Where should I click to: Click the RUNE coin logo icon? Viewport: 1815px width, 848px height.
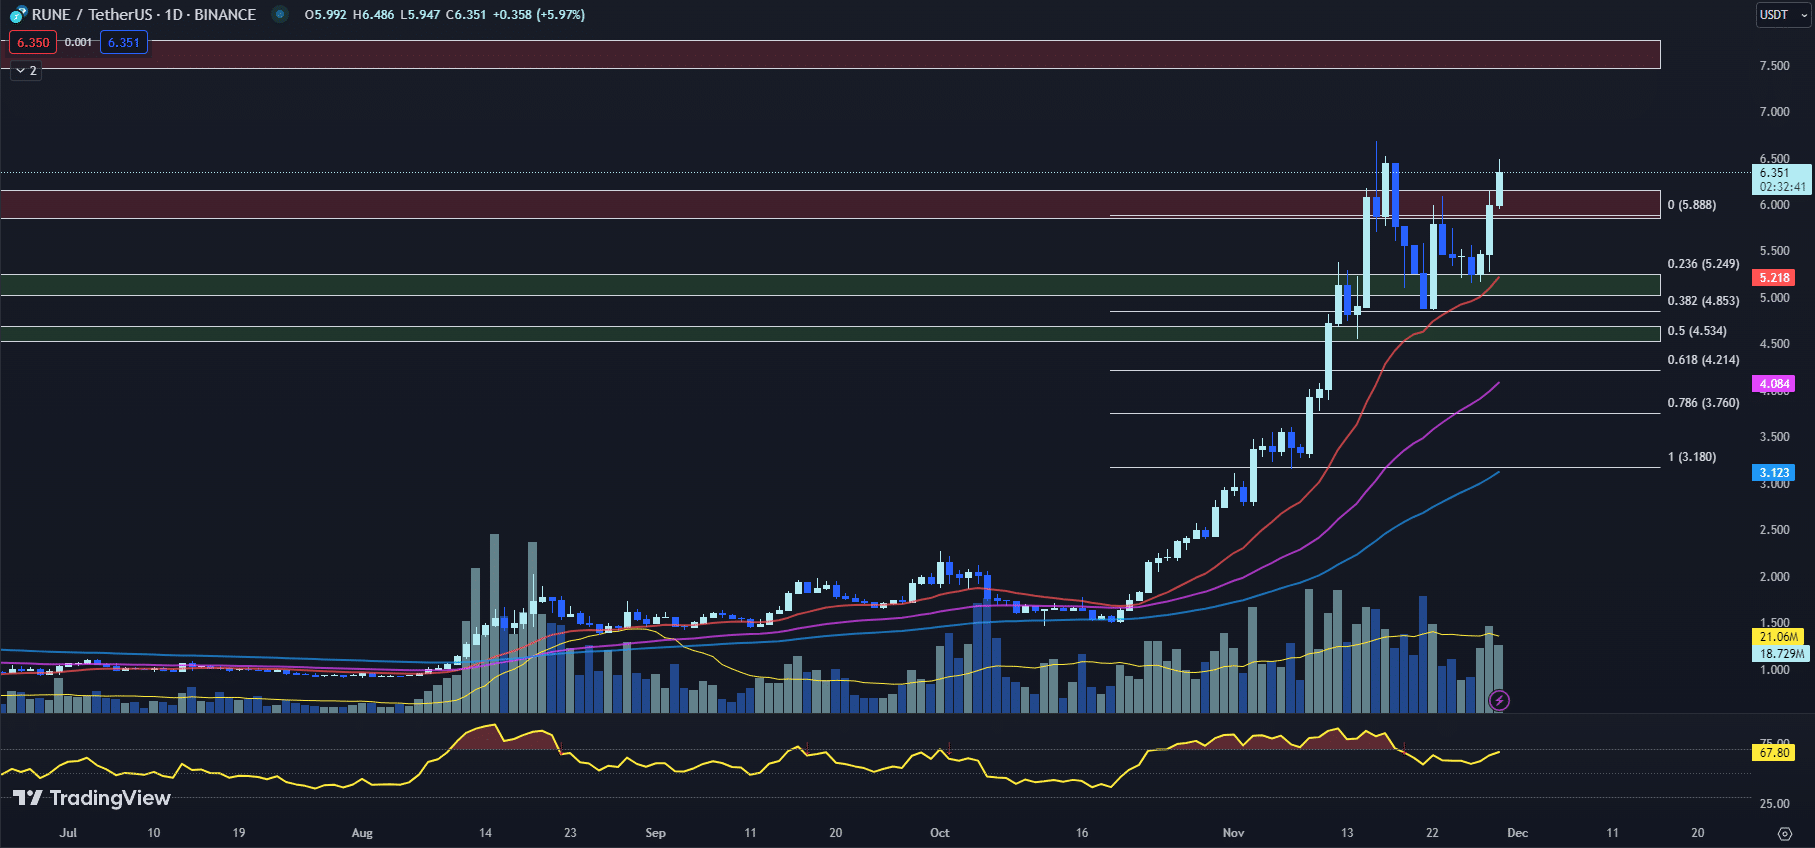point(18,15)
